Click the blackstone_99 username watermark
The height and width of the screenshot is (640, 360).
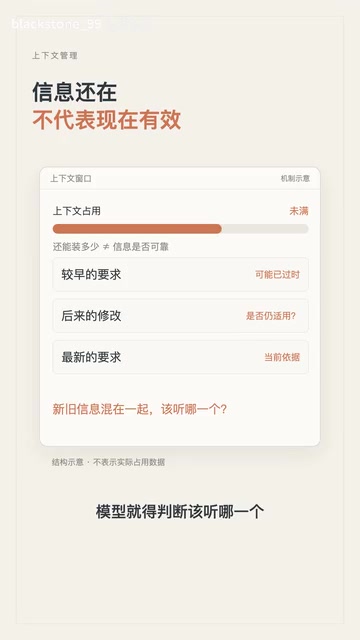(x=56, y=24)
